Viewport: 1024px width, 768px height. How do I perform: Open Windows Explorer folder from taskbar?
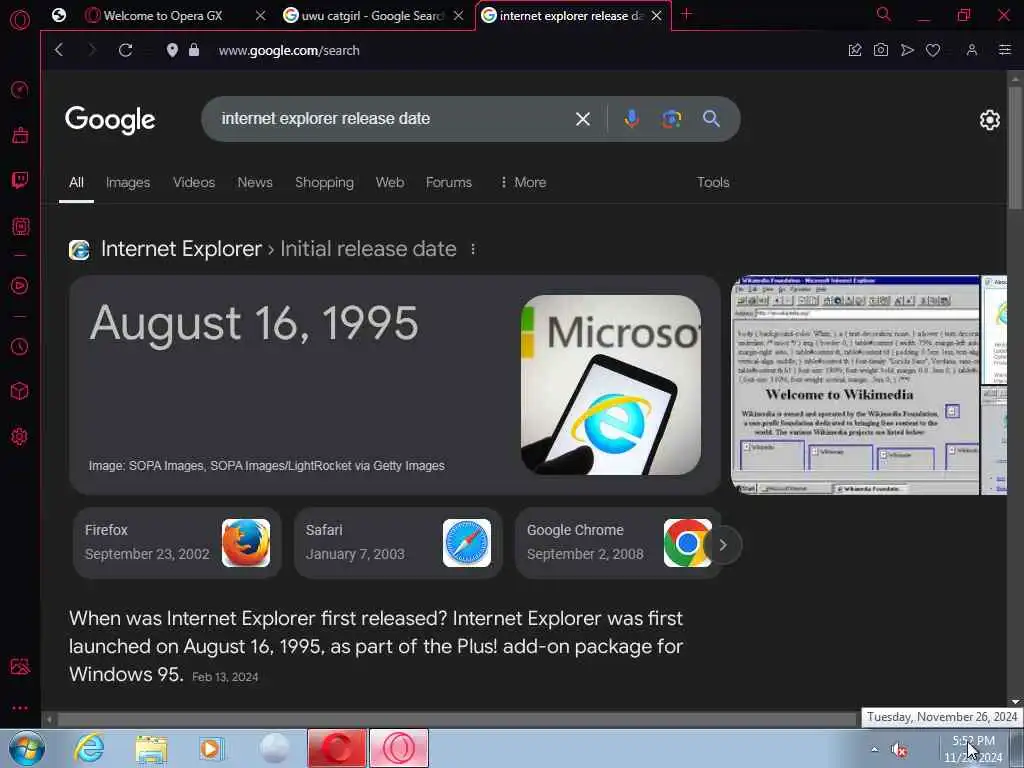pos(152,749)
